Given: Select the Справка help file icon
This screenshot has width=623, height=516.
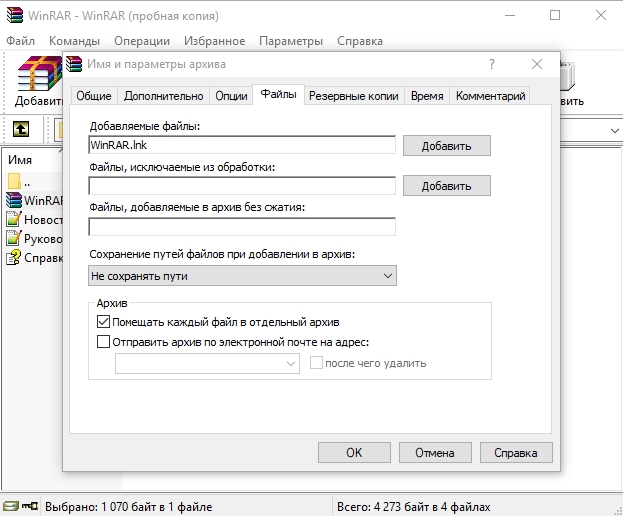Looking at the screenshot, I should tap(14, 257).
